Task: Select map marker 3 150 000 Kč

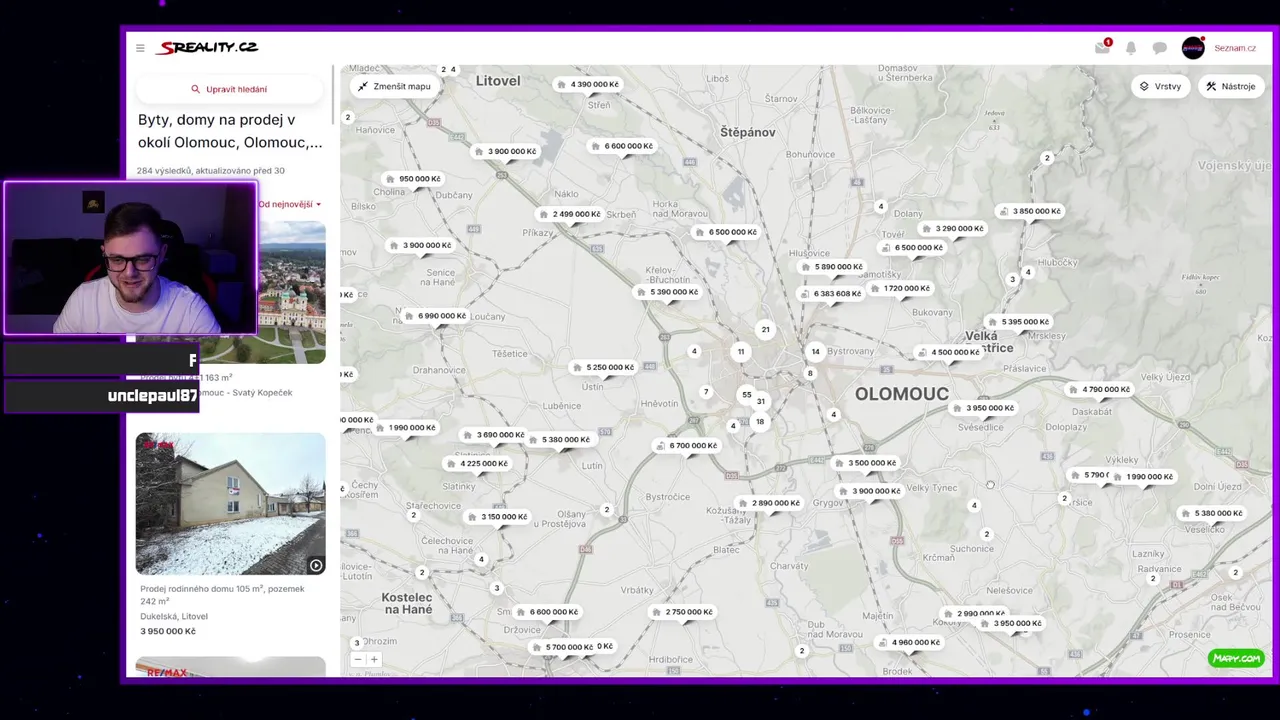Action: 498,517
